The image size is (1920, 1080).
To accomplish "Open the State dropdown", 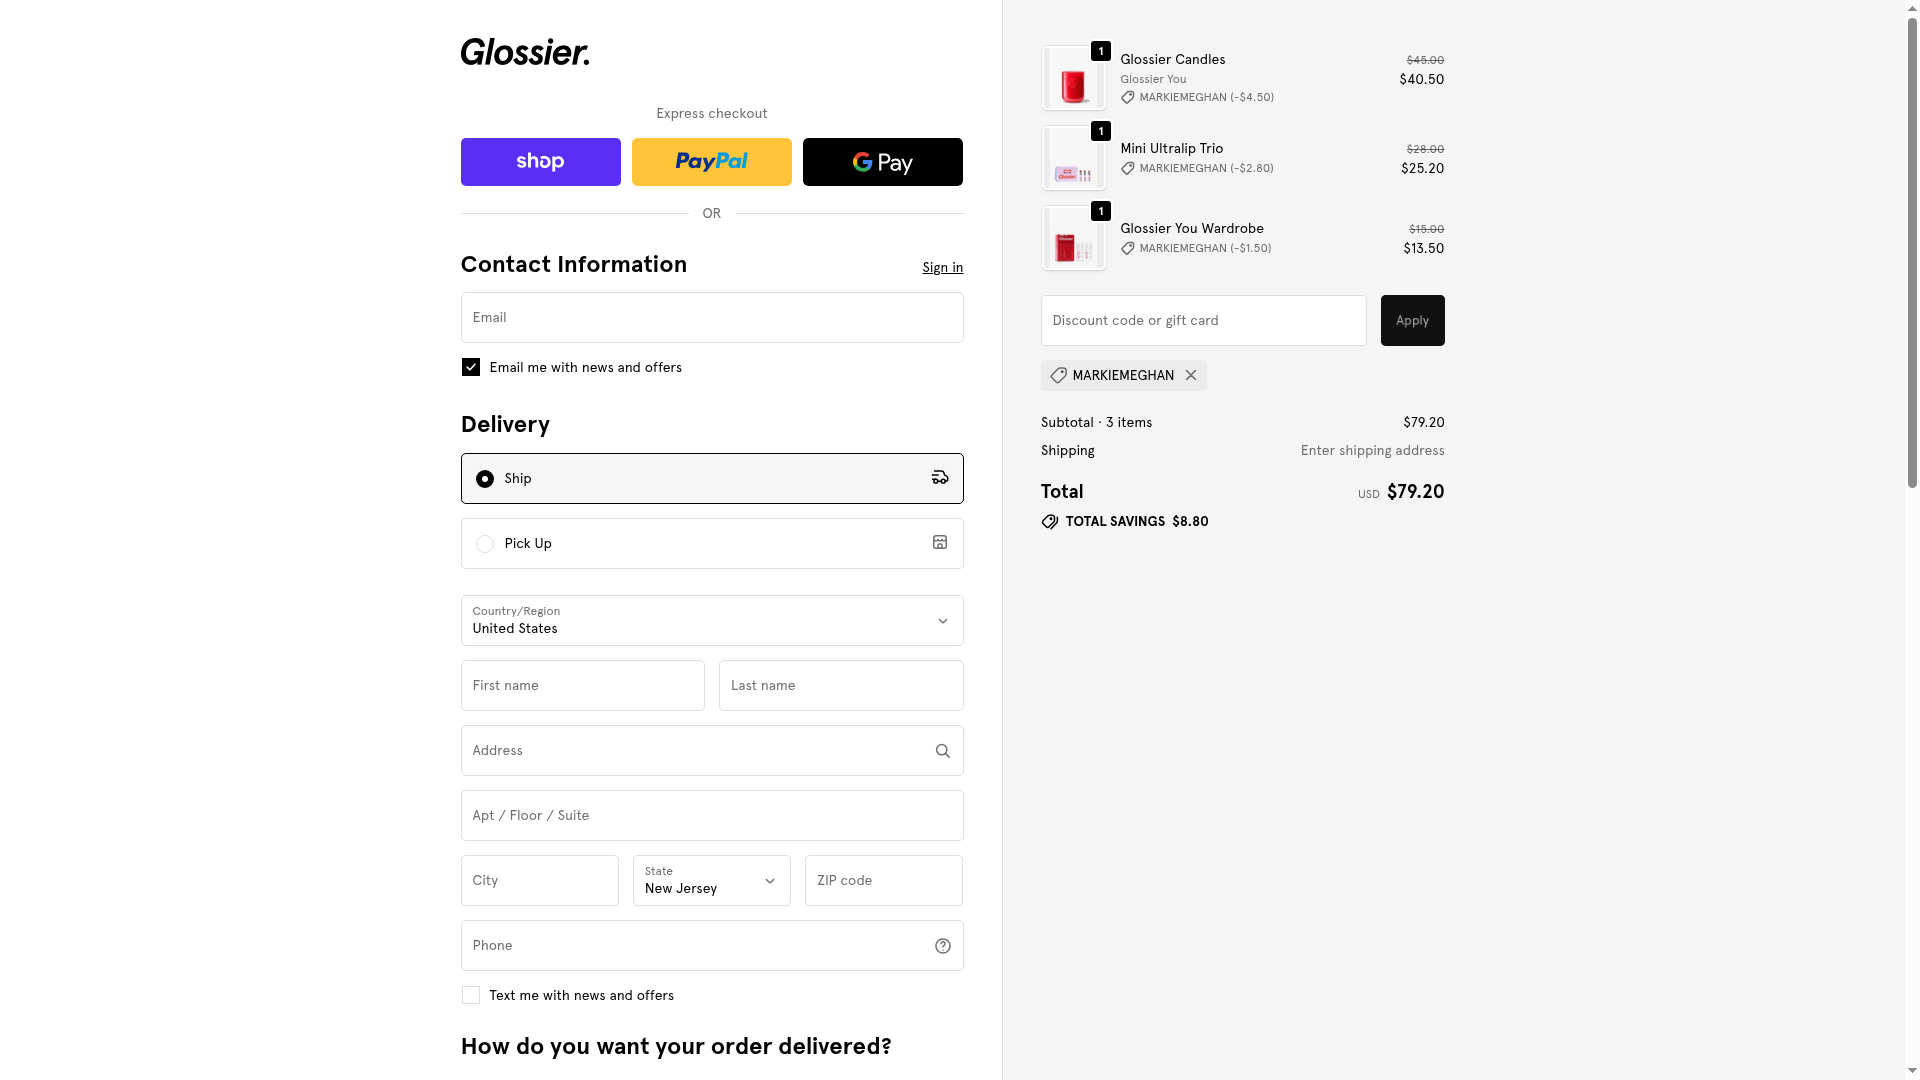I will 712,881.
